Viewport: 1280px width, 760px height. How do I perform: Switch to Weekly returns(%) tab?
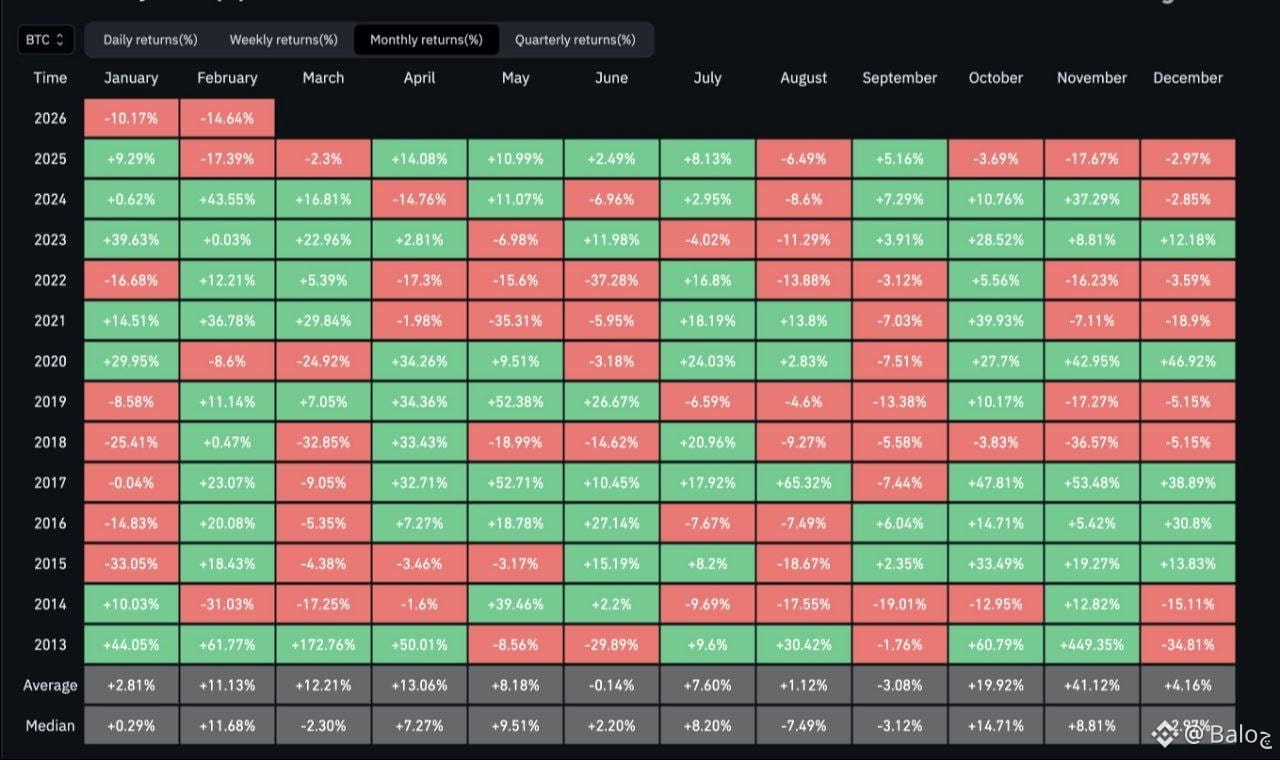pos(283,40)
